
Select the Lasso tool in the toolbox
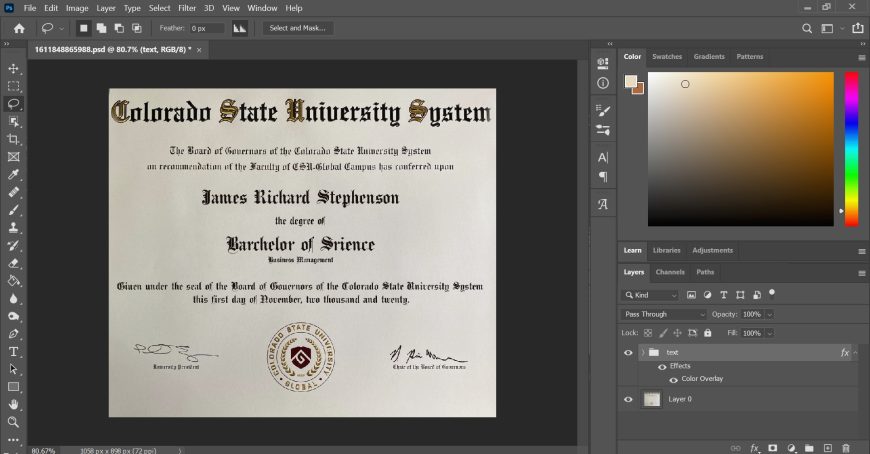click(x=13, y=104)
